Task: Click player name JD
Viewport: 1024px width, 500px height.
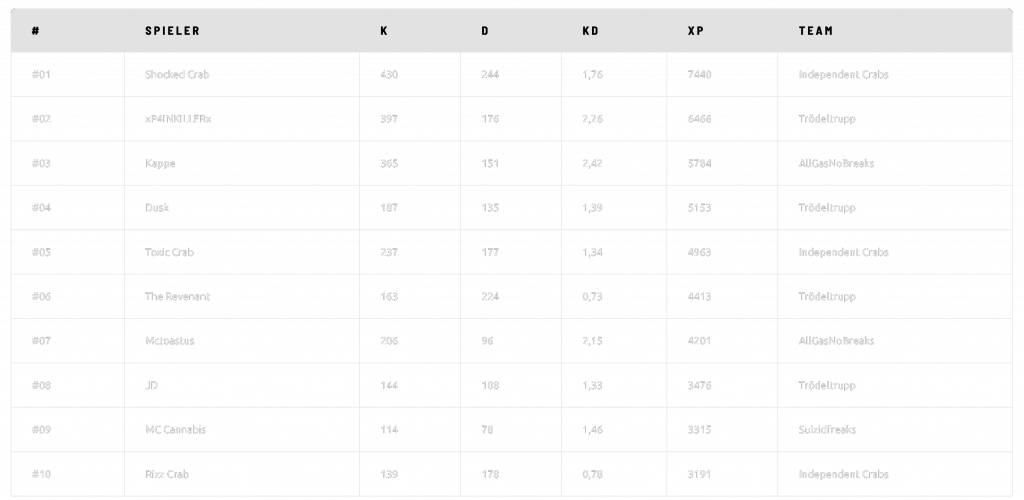Action: pyautogui.click(x=151, y=385)
